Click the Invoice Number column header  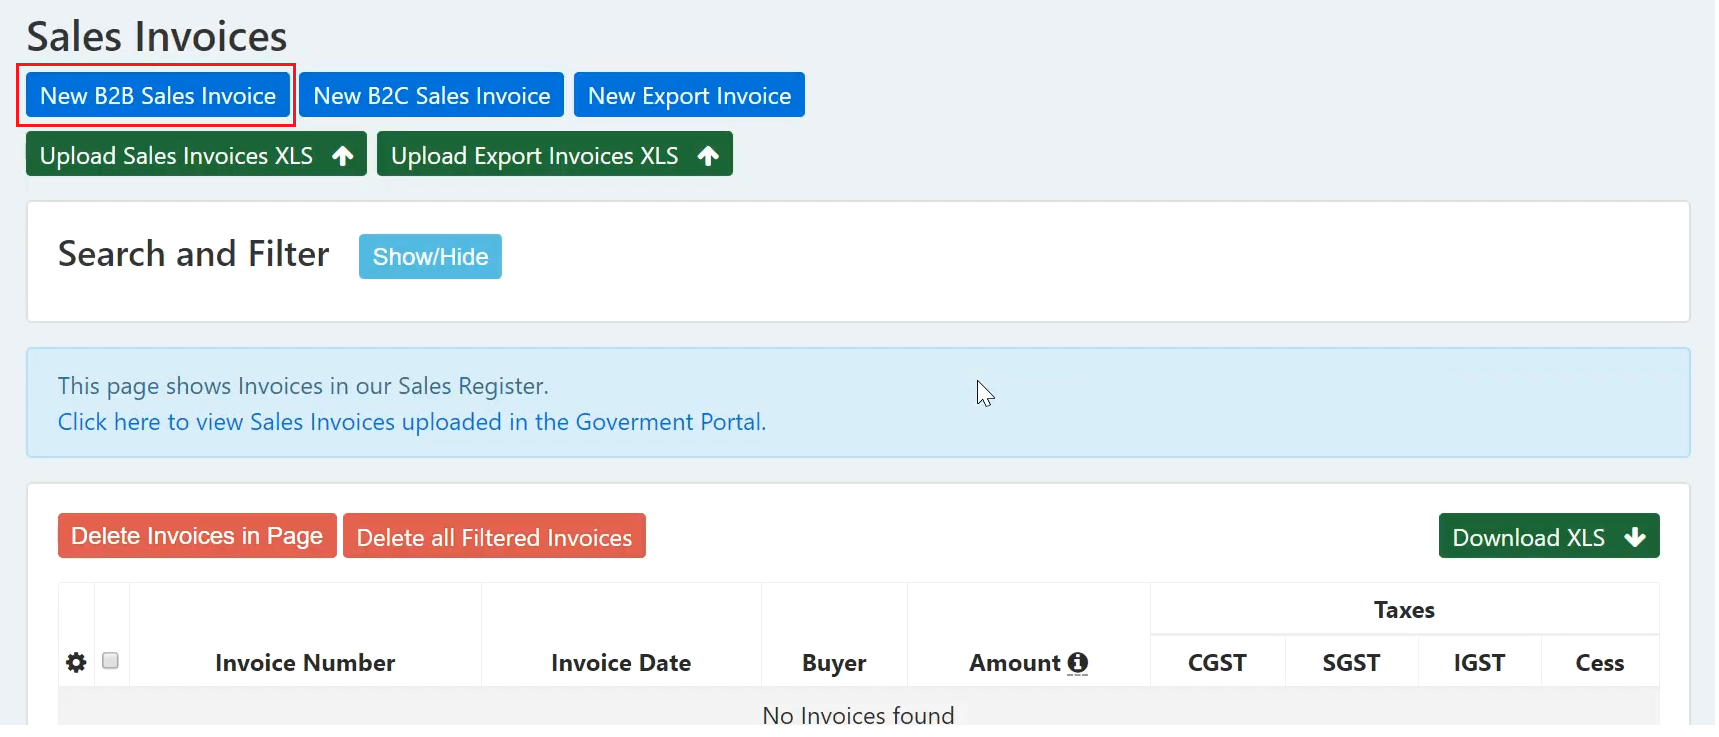coord(305,663)
